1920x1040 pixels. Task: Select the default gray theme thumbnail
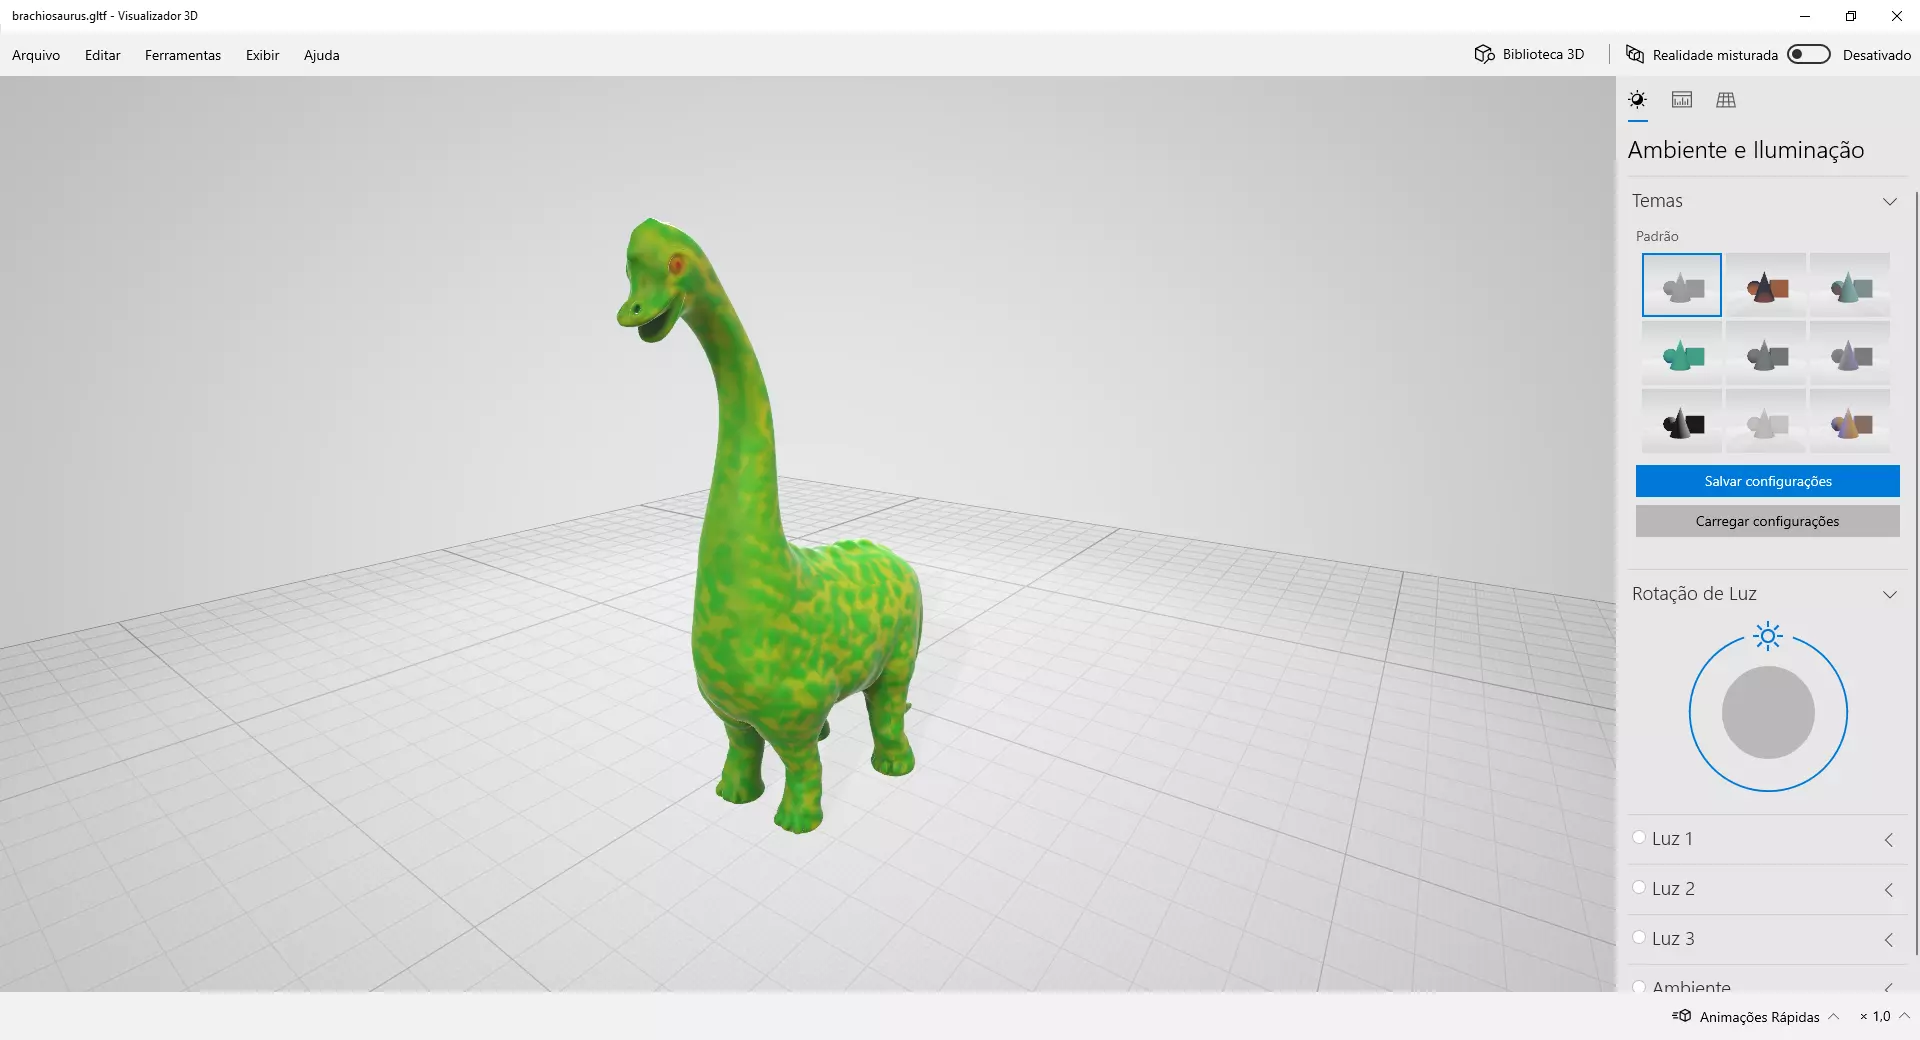coord(1682,285)
